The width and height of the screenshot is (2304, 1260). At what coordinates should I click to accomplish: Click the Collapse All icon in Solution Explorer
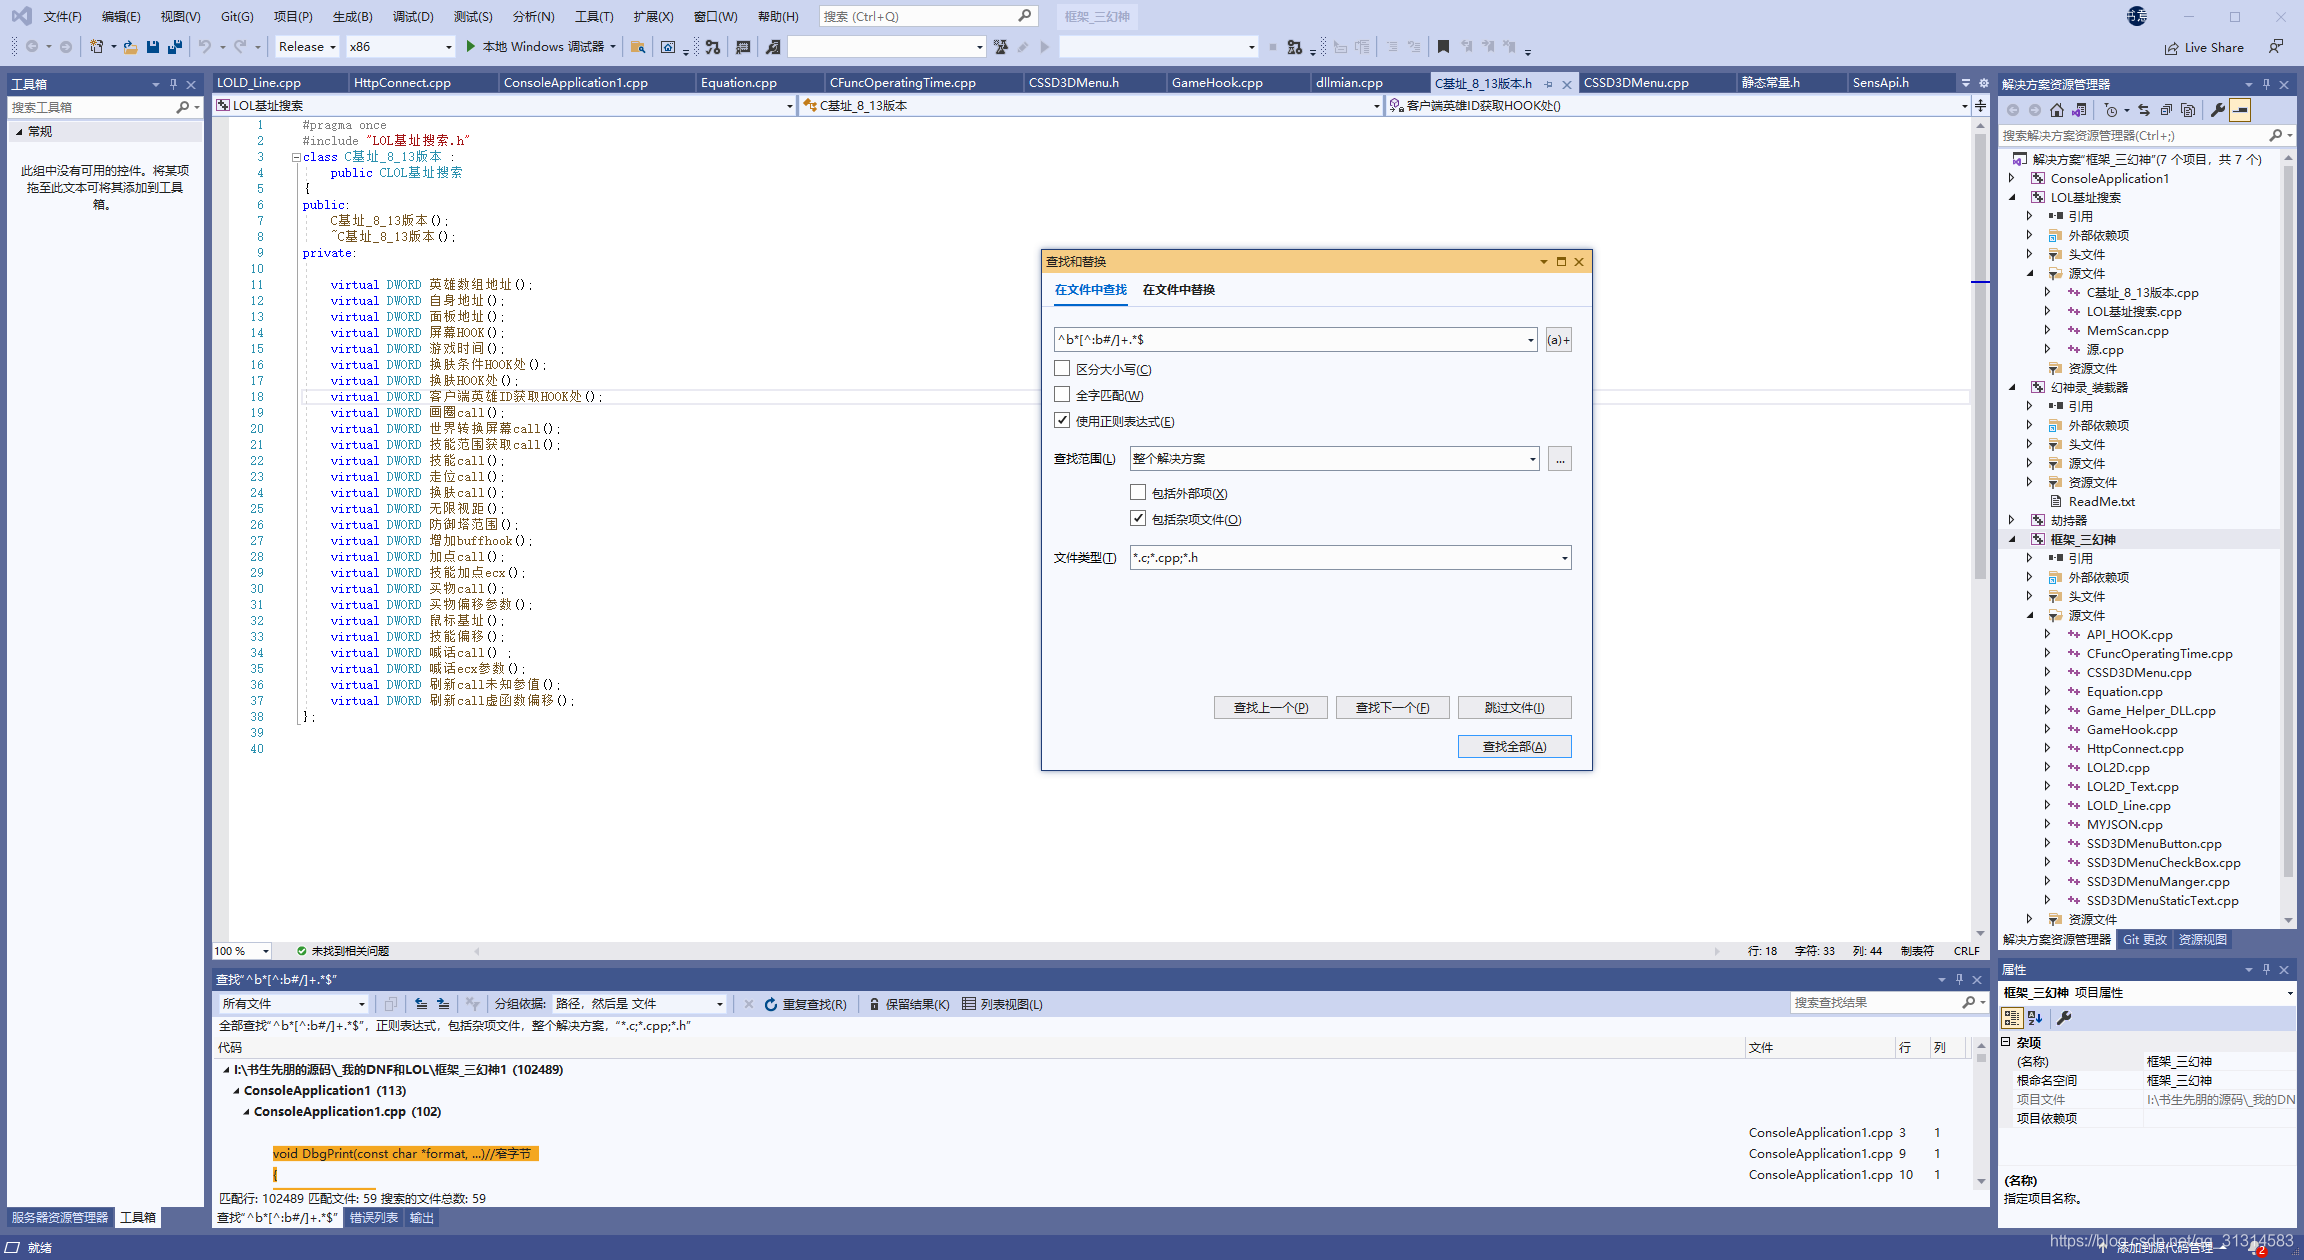point(2166,110)
